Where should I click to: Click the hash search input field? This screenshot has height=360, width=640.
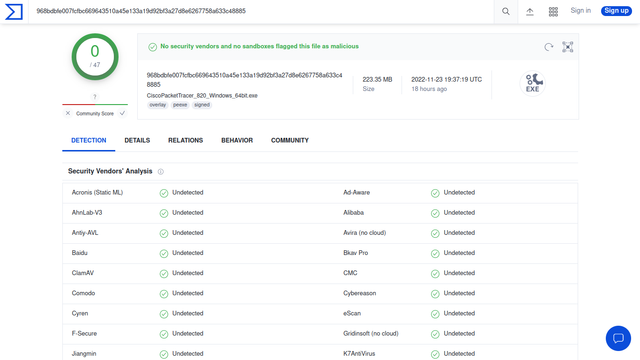pyautogui.click(x=261, y=11)
